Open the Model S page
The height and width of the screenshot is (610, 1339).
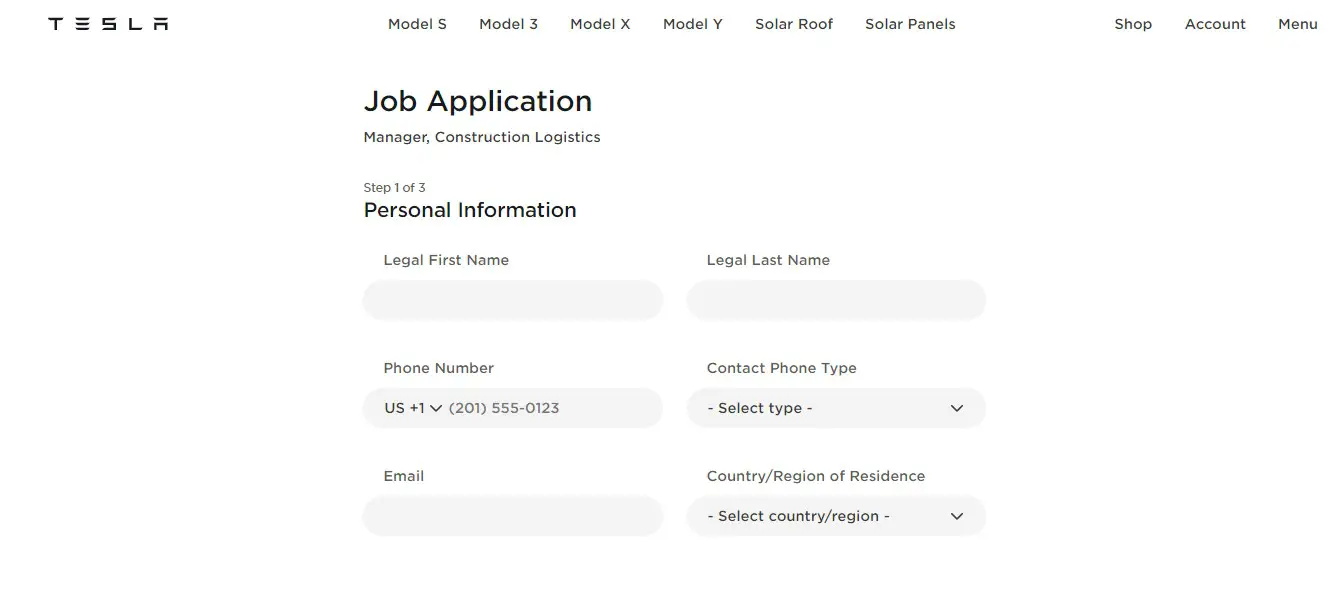click(417, 24)
